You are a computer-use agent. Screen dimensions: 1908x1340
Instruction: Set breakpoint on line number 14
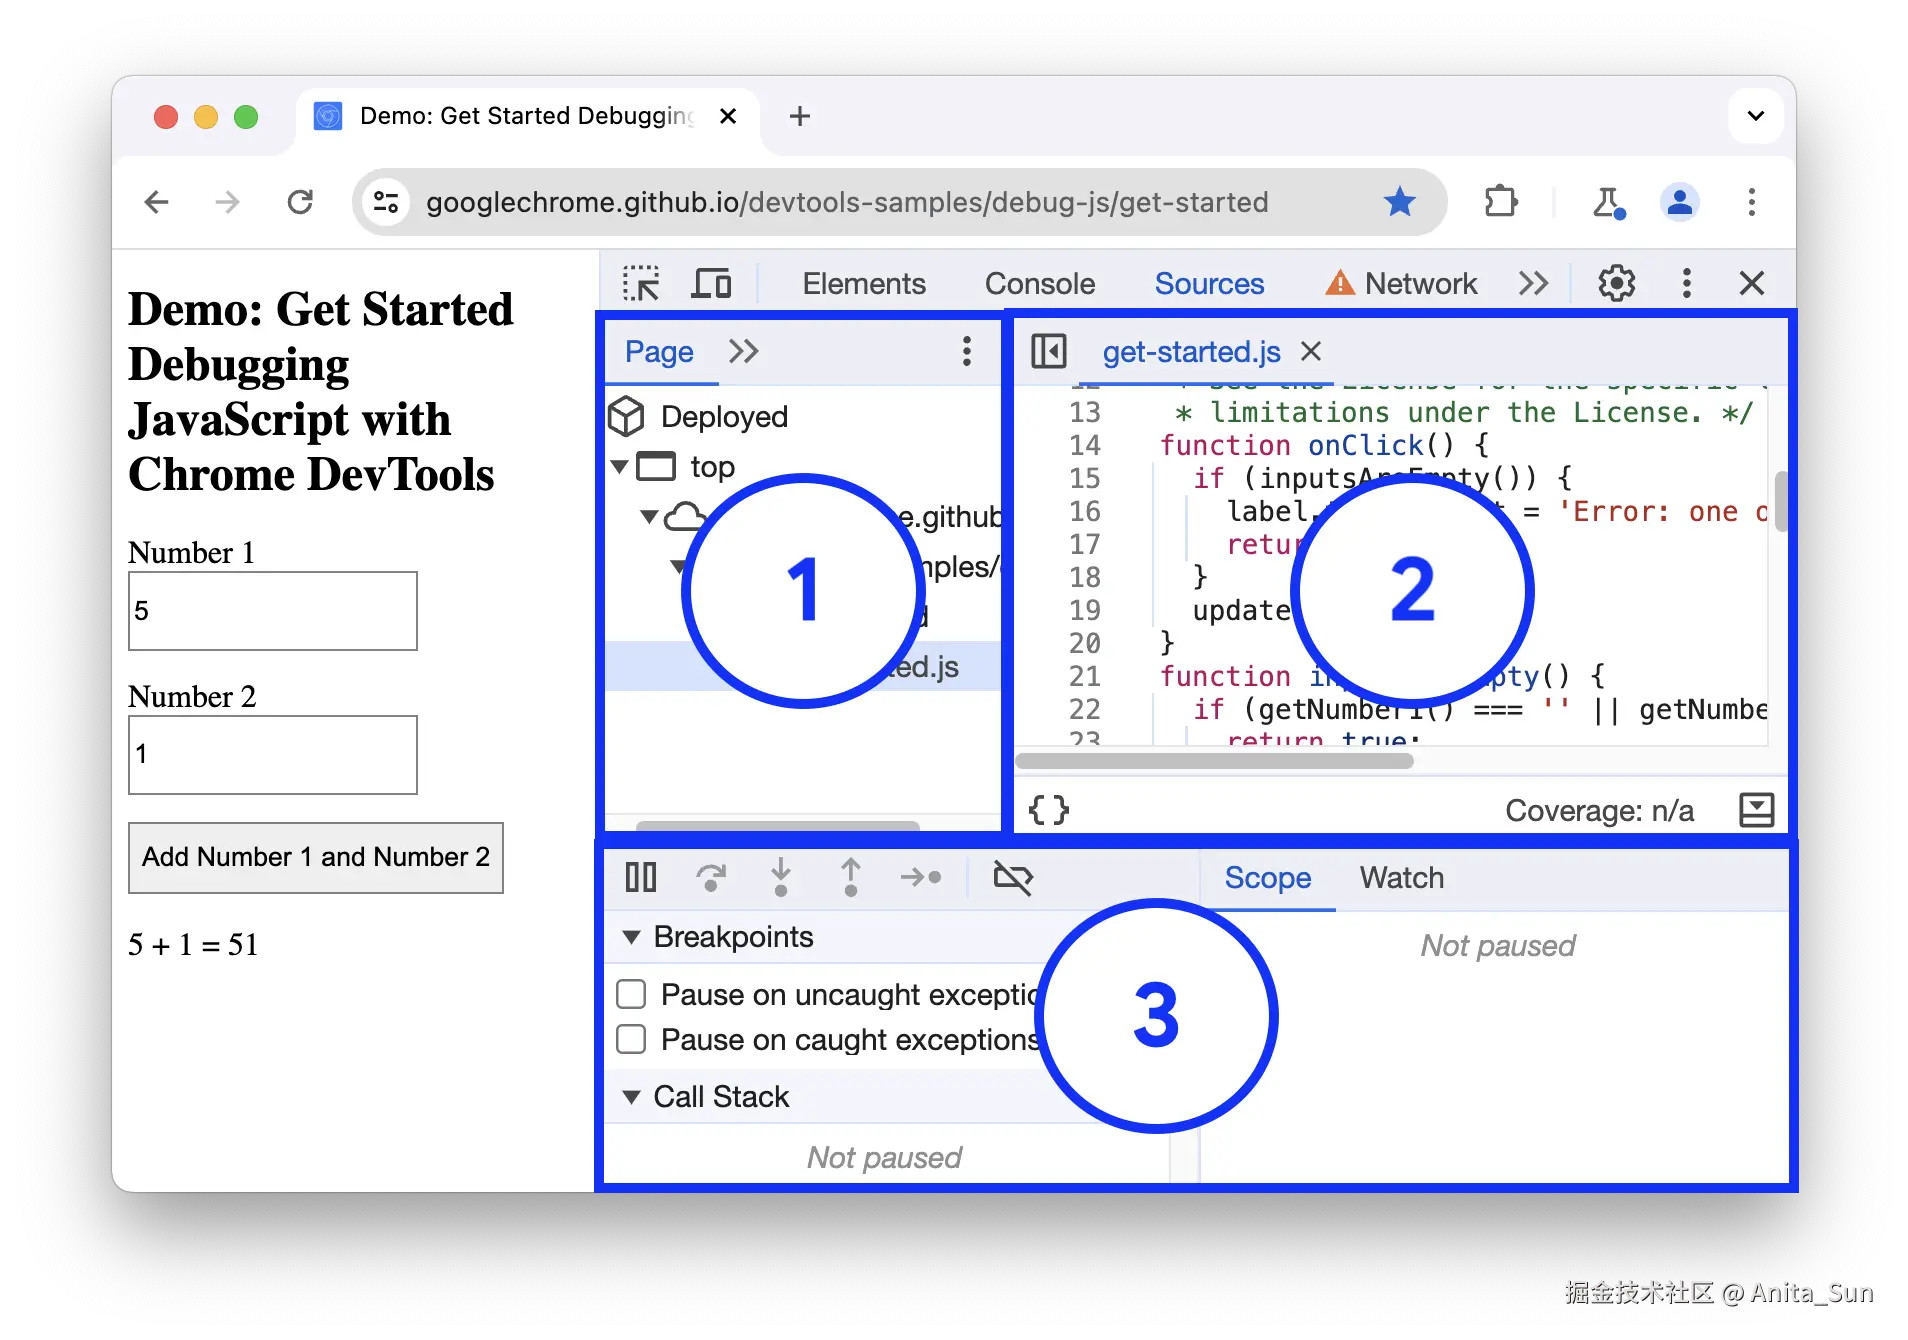coord(1084,446)
